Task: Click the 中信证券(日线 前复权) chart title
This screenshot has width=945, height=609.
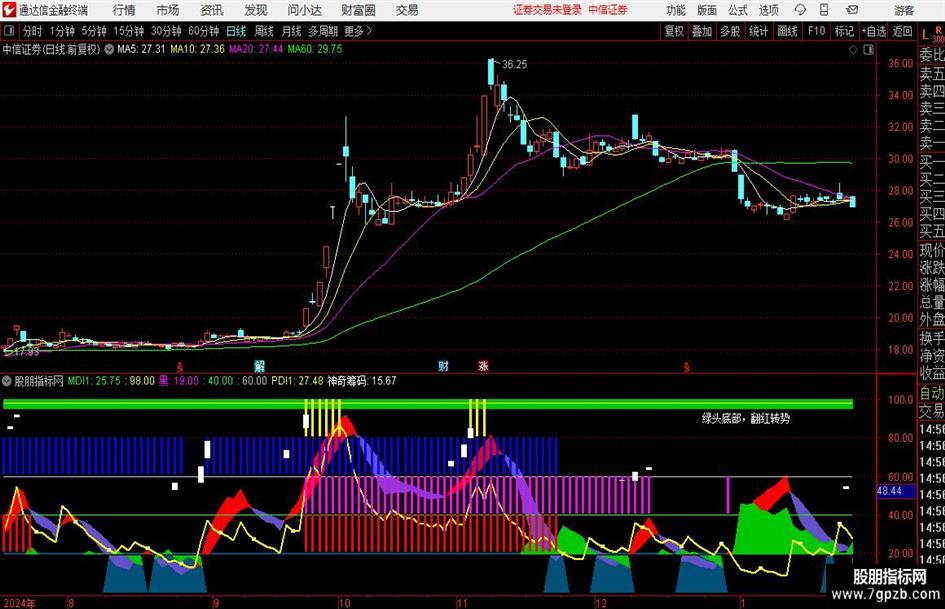Action: tap(51, 49)
